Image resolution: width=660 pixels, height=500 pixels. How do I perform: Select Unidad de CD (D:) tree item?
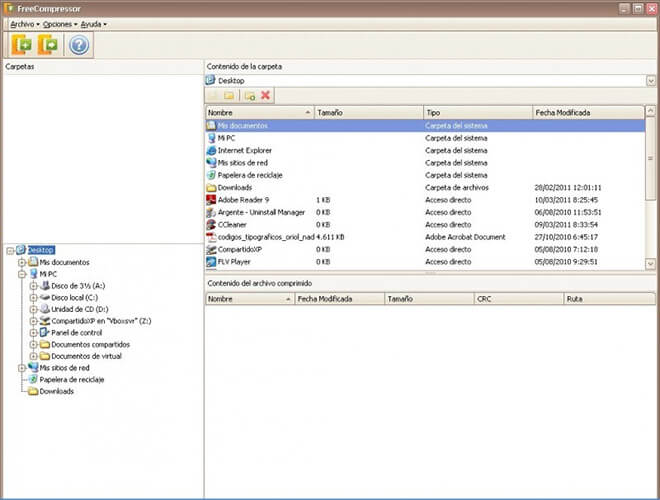pyautogui.click(x=80, y=309)
